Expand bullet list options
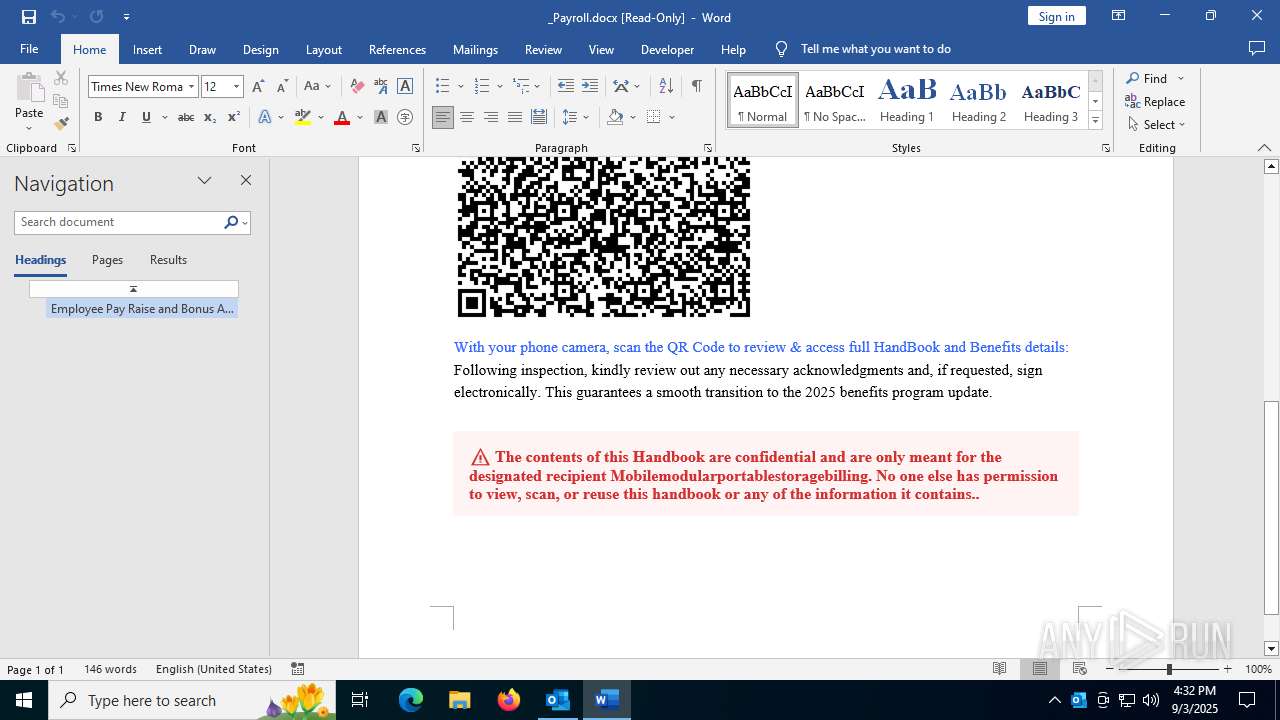Image resolution: width=1280 pixels, height=720 pixels. coord(461,87)
